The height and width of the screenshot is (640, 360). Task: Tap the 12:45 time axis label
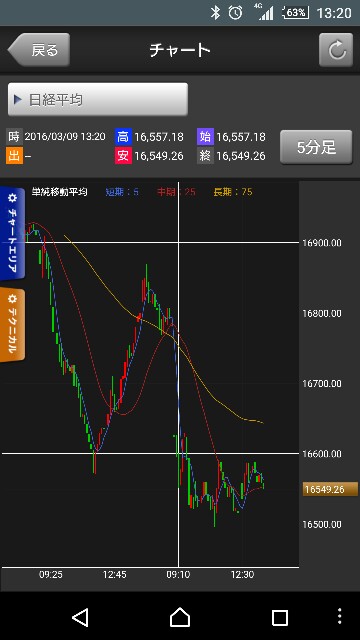coord(114,575)
